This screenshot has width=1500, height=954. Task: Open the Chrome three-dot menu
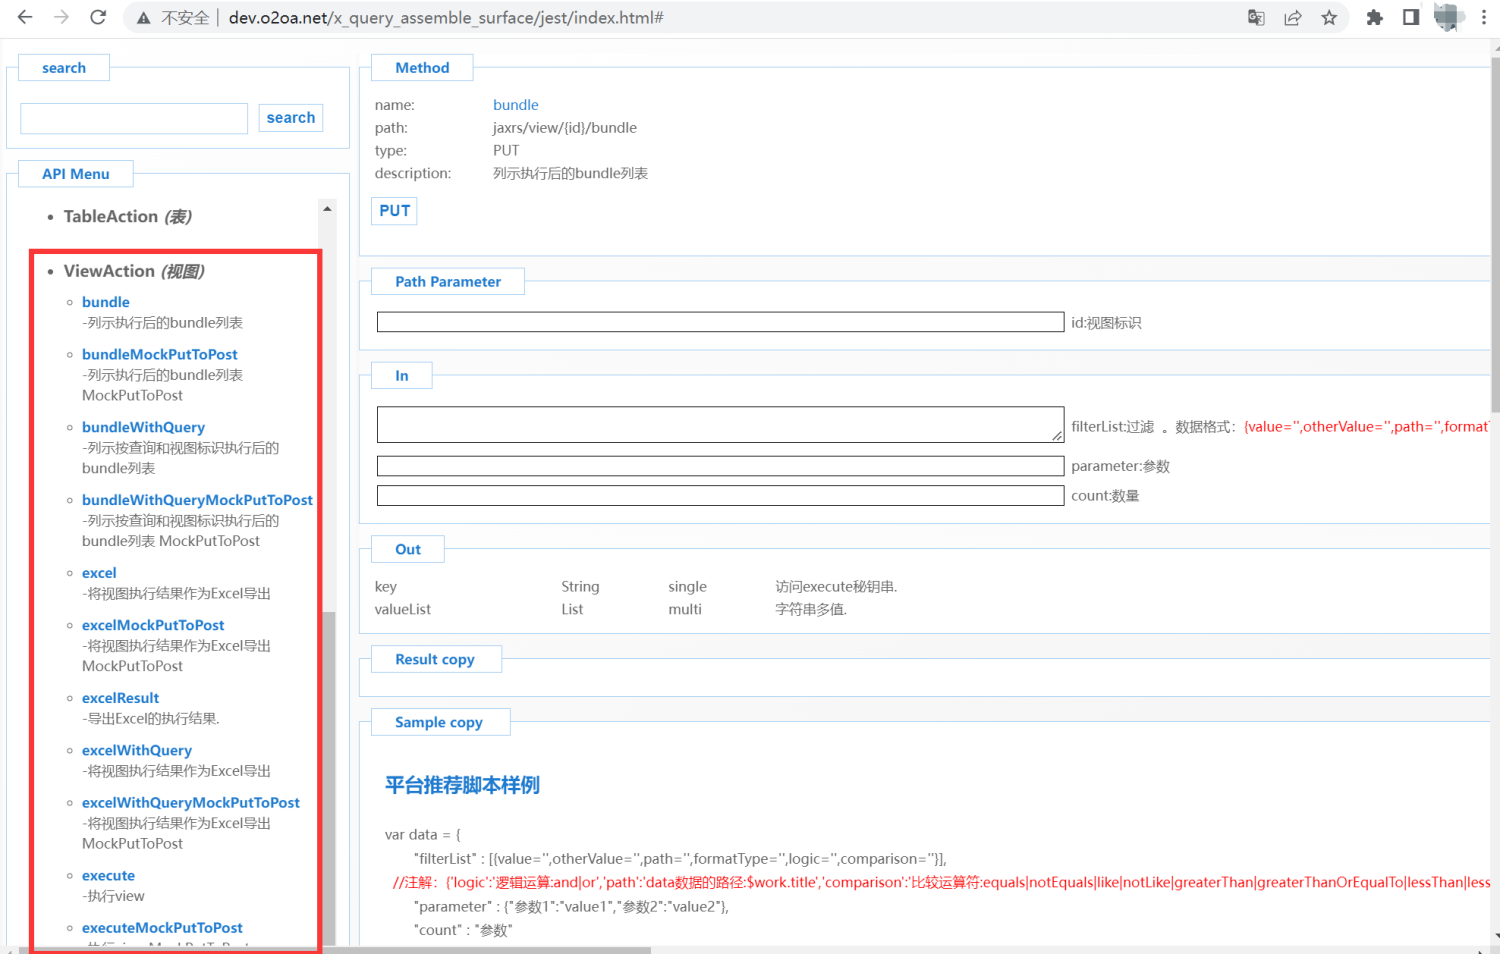pos(1483,17)
